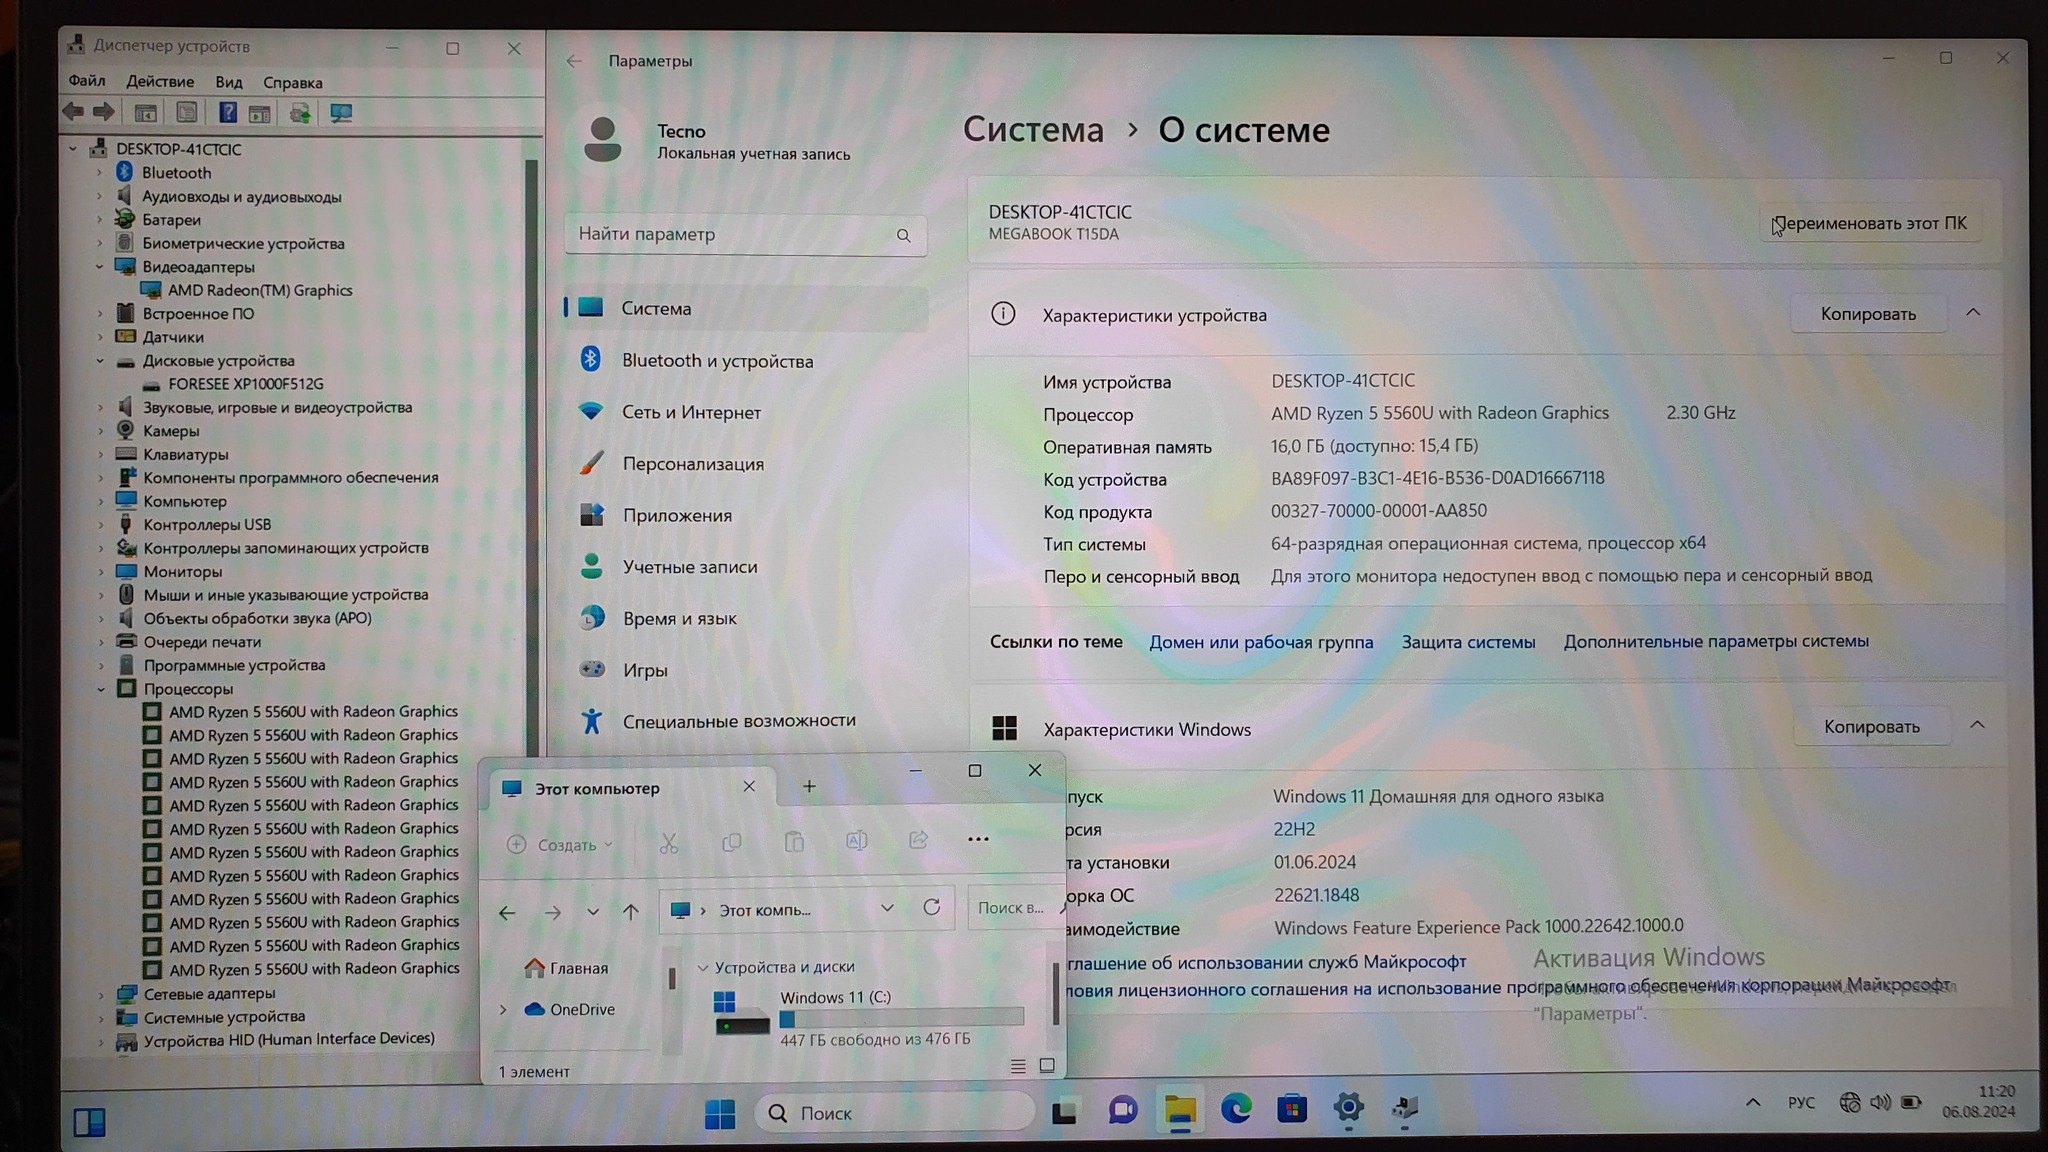The image size is (2048, 1152).
Task: Click the three-dots more options in Explorer
Action: click(x=978, y=839)
